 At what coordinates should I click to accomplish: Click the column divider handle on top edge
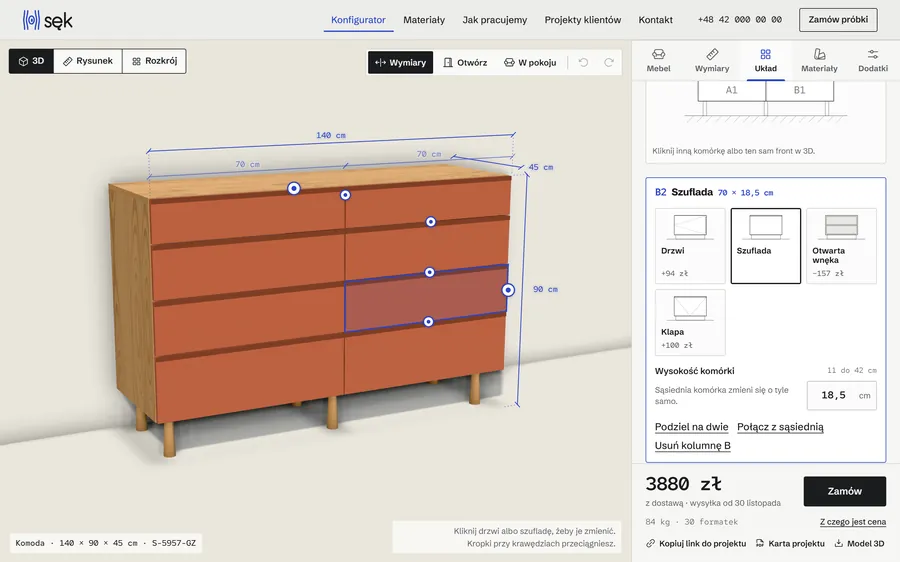pos(345,195)
